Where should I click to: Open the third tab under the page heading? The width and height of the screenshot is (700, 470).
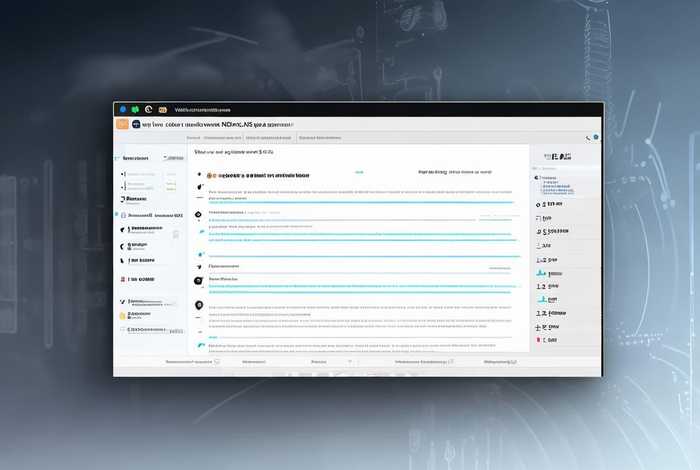pyautogui.click(x=322, y=137)
